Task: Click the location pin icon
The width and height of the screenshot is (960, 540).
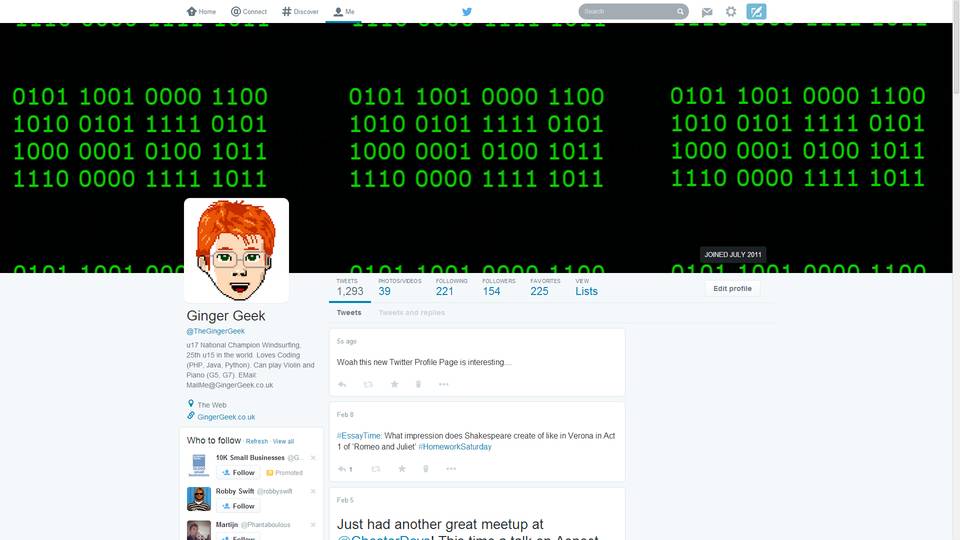Action: tap(190, 403)
